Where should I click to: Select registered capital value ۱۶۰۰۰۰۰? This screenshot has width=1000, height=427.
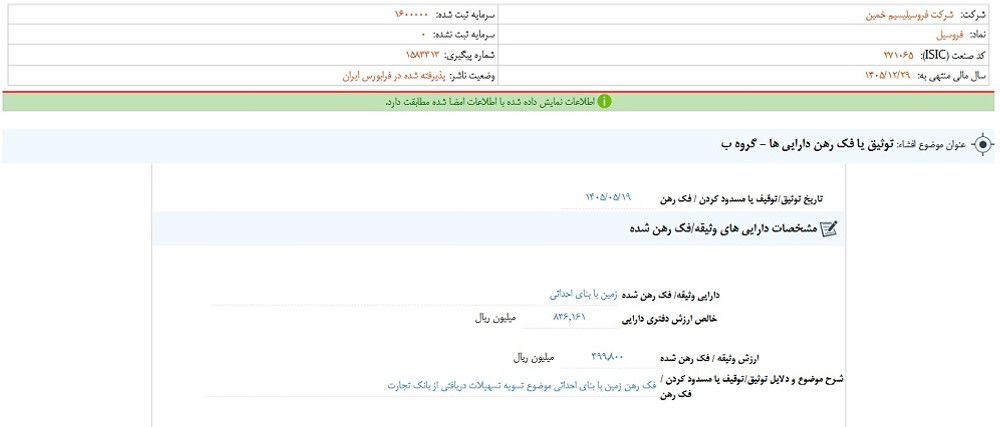(x=412, y=14)
